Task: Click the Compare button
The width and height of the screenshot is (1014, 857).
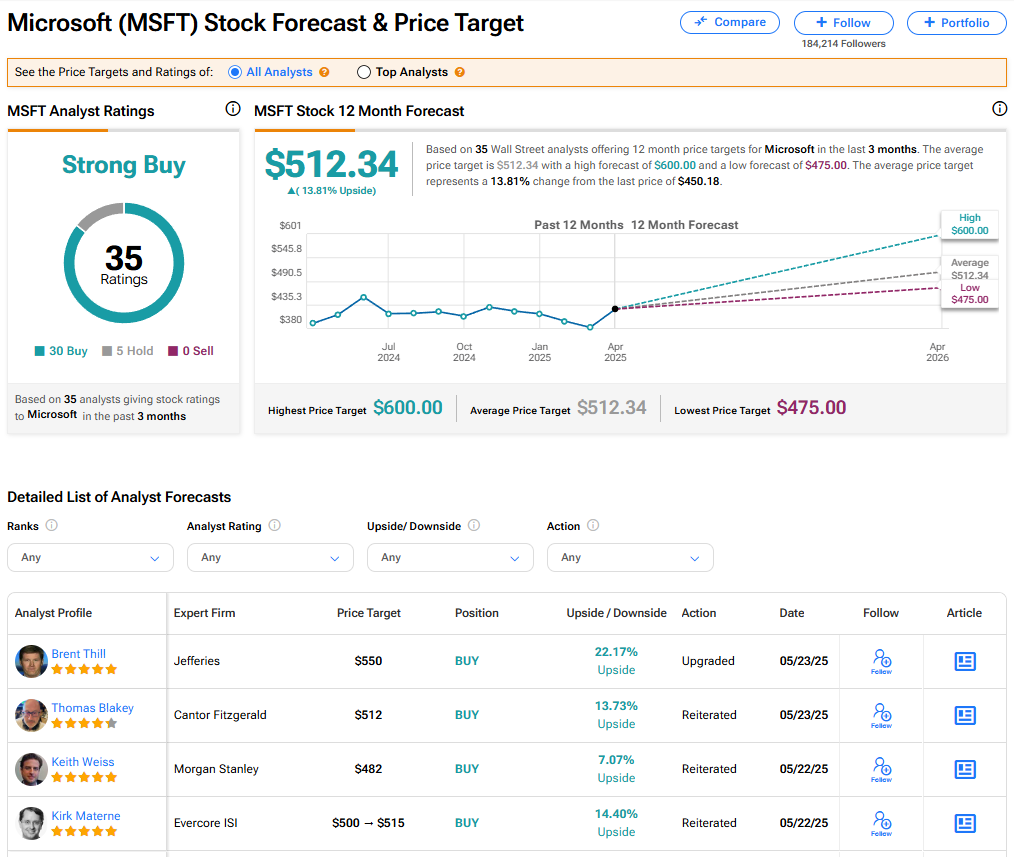Action: pyautogui.click(x=730, y=22)
